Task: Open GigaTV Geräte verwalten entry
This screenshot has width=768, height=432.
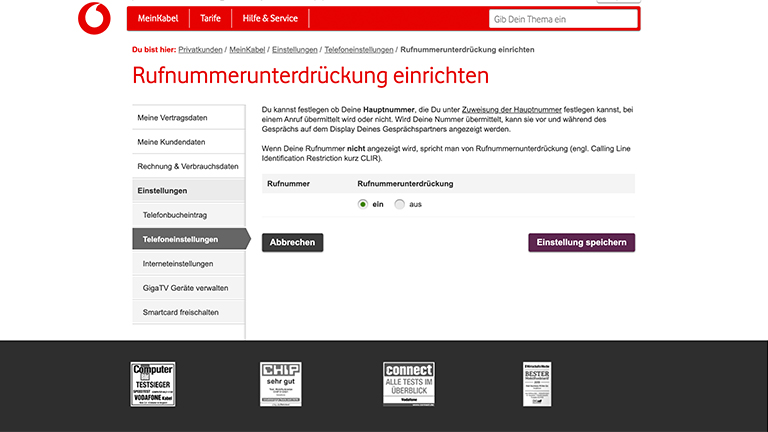Action: (189, 288)
